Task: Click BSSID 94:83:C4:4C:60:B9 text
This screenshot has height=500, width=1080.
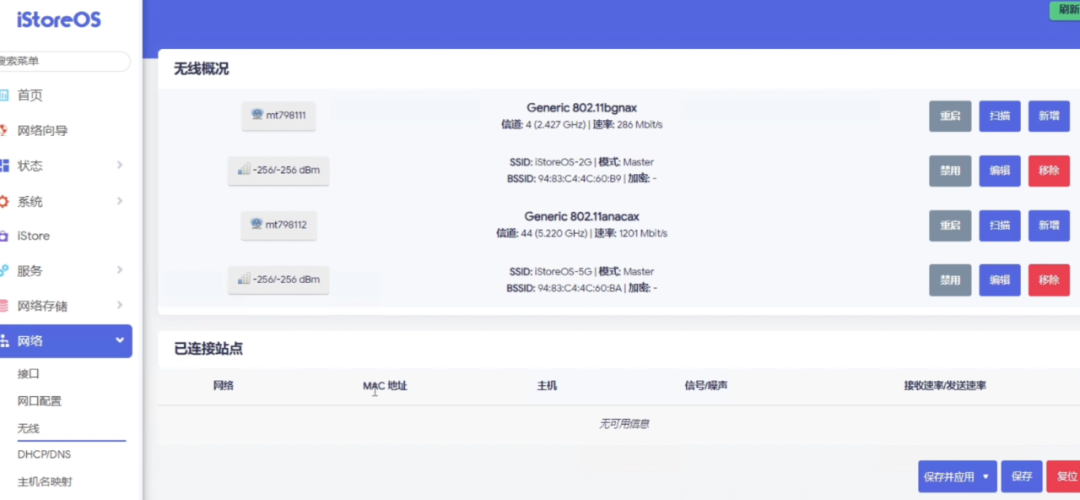Action: (x=563, y=178)
